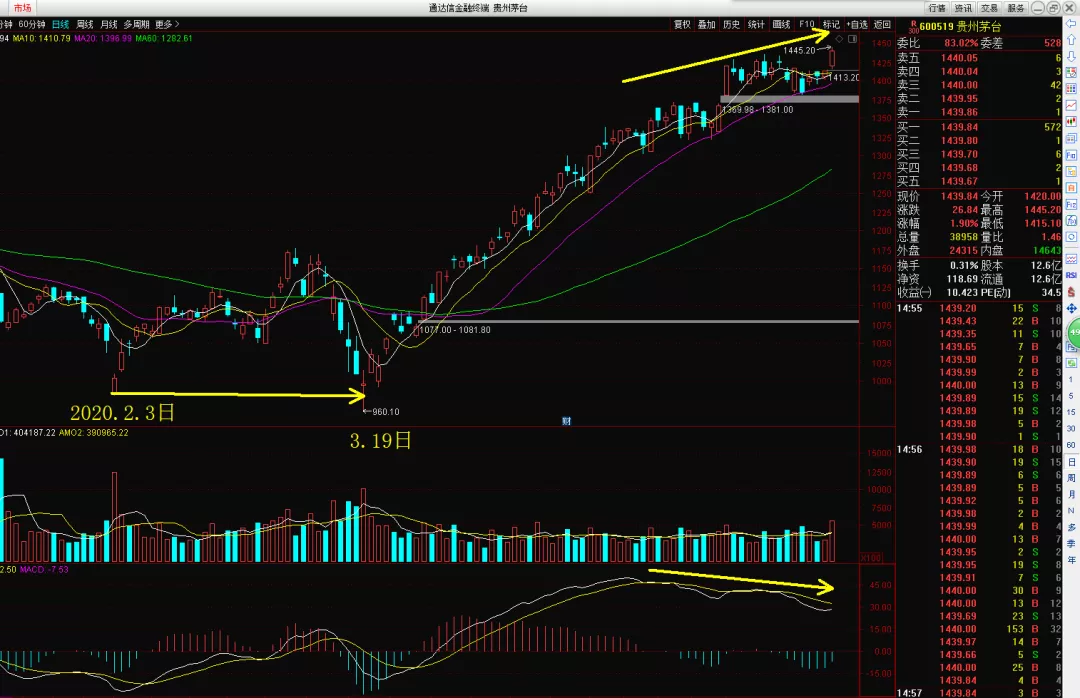Click the red trend line chart icon
The width and height of the screenshot is (1080, 698).
click(1071, 105)
